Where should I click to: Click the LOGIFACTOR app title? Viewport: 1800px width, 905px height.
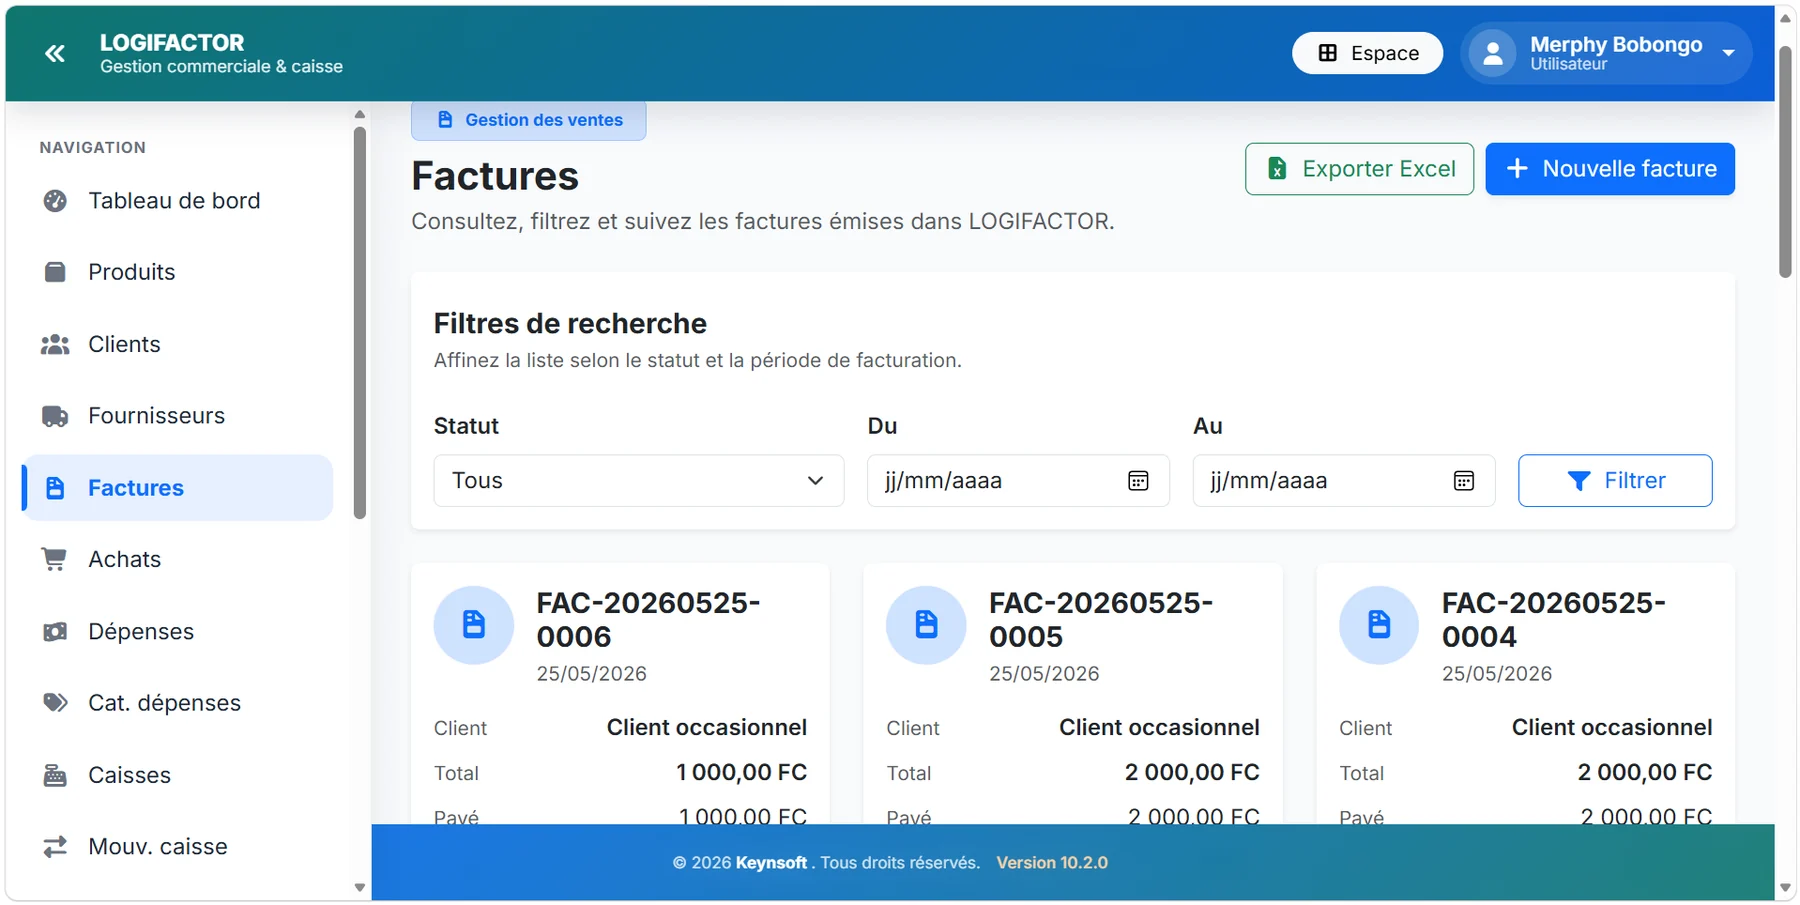pos(172,43)
